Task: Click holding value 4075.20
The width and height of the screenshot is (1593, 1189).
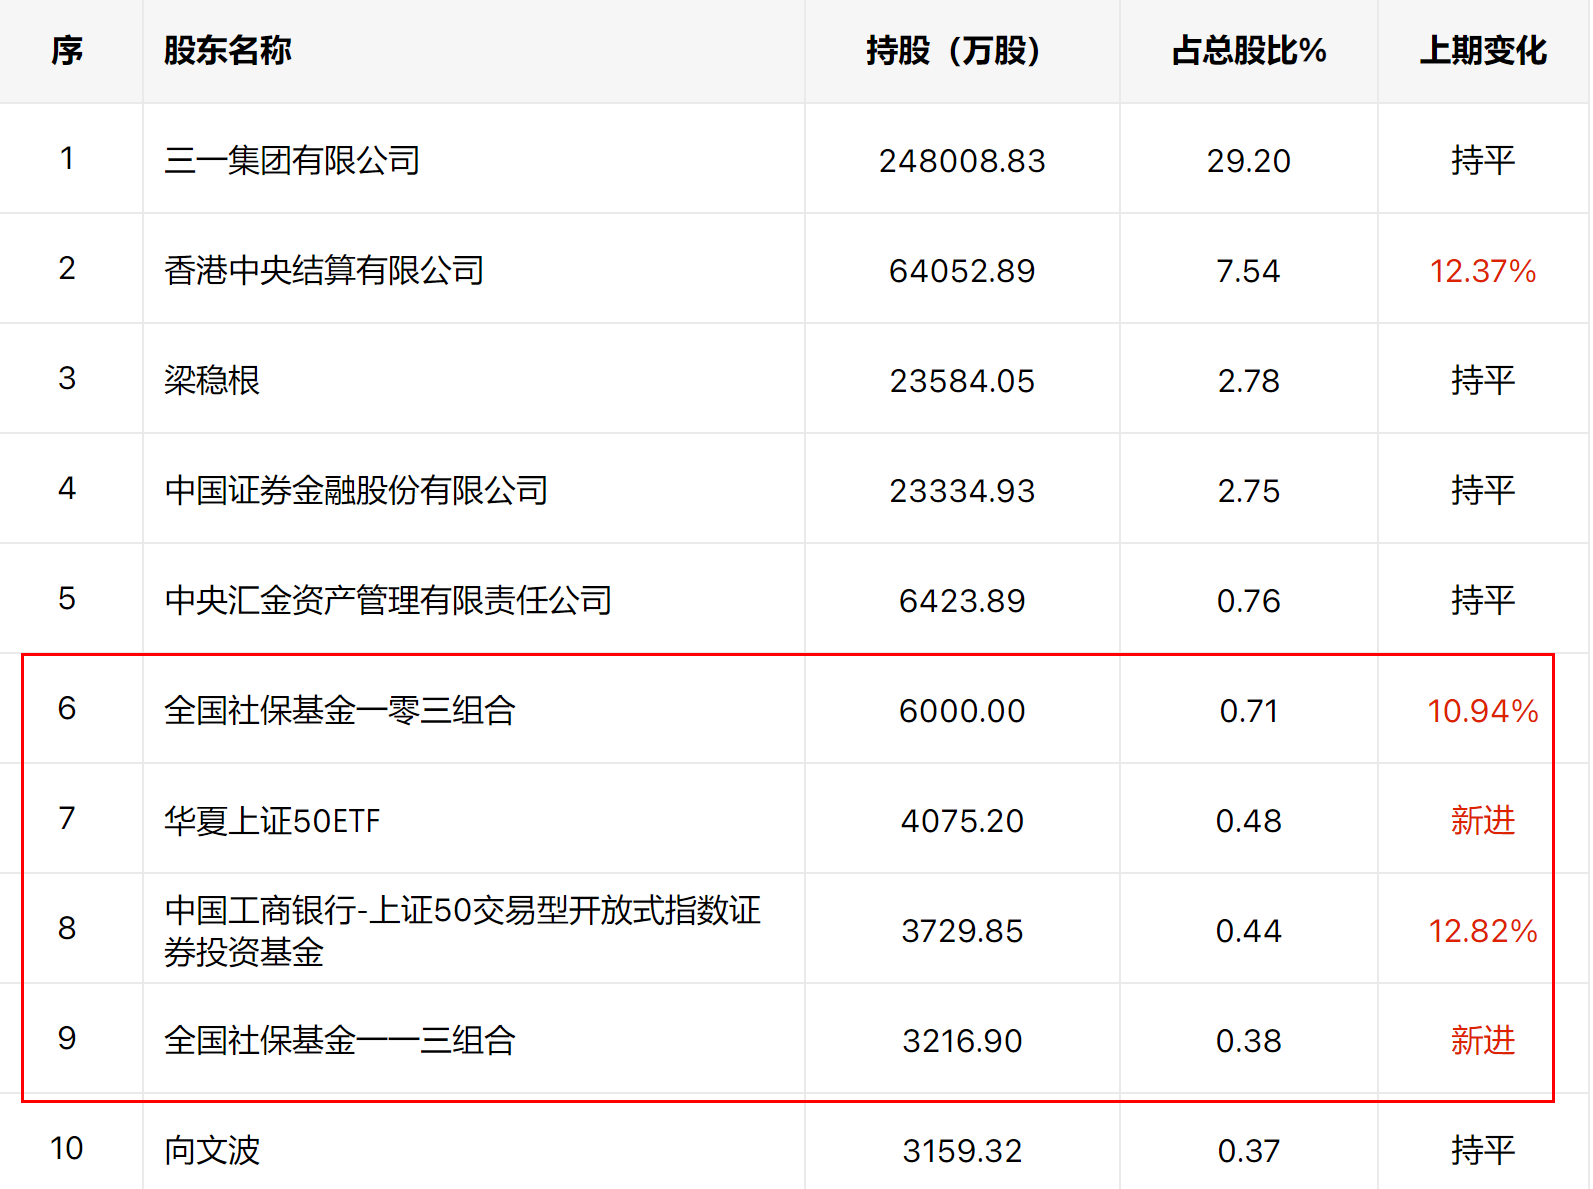Action: click(962, 821)
